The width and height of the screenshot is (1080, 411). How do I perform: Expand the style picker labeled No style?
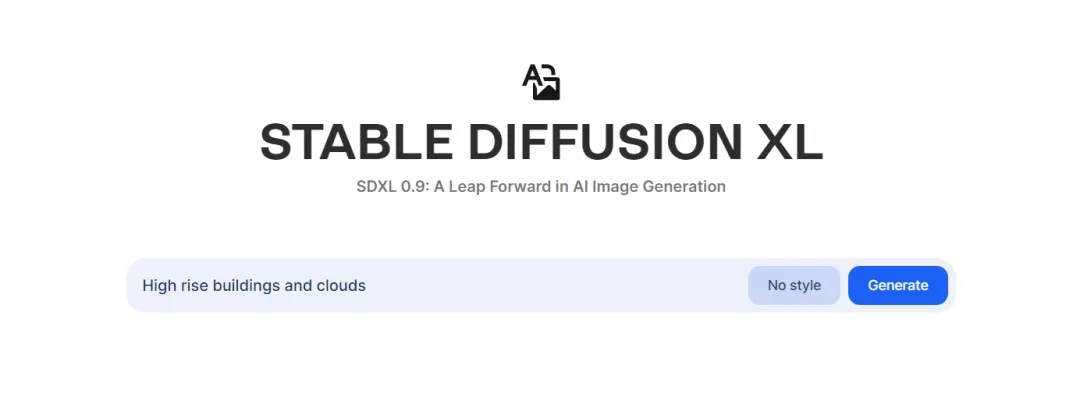tap(794, 285)
